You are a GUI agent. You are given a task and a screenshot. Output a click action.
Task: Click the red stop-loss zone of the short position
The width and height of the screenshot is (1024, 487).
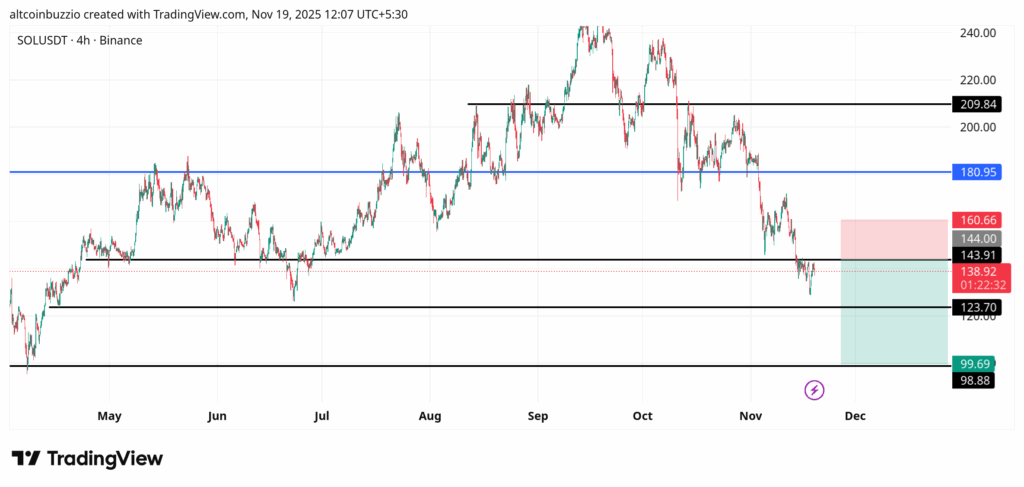click(893, 240)
